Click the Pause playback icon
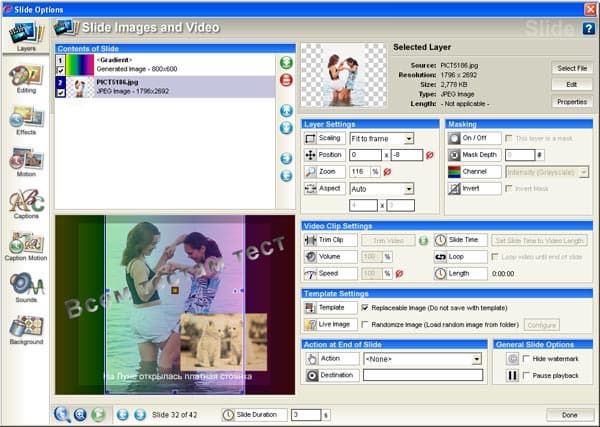The width and height of the screenshot is (600, 427). [512, 375]
